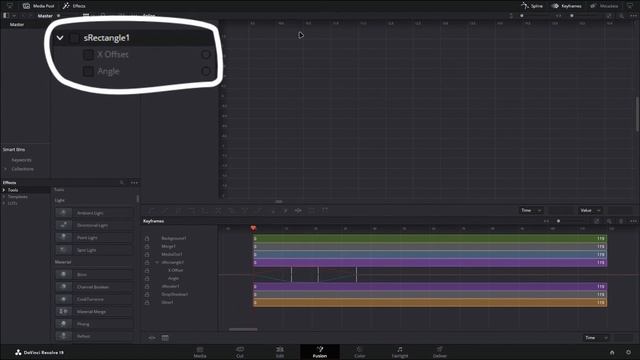640x360 pixels.
Task: Click the red playhead marker
Action: point(253,228)
